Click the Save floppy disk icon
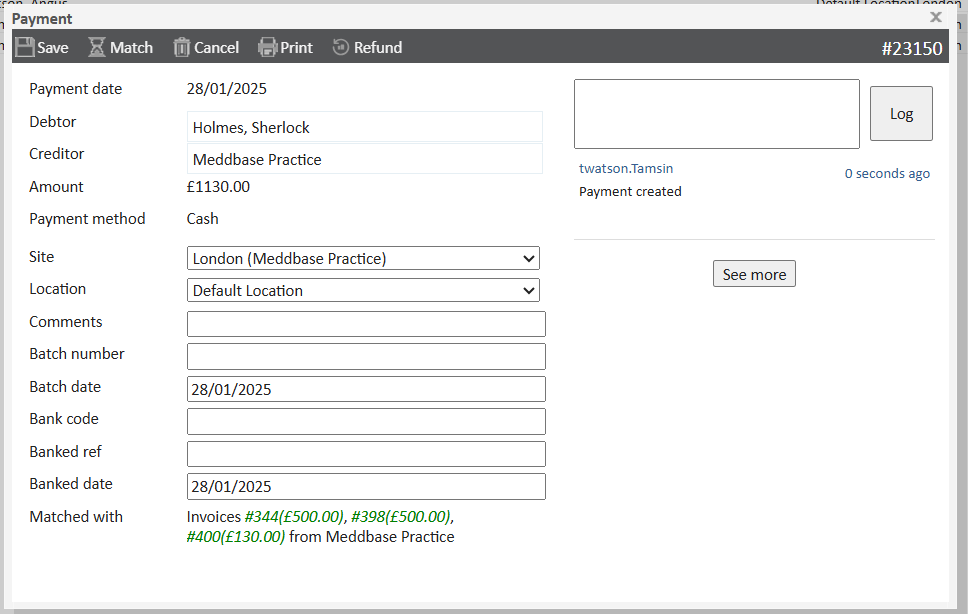The width and height of the screenshot is (968, 614). [x=25, y=47]
